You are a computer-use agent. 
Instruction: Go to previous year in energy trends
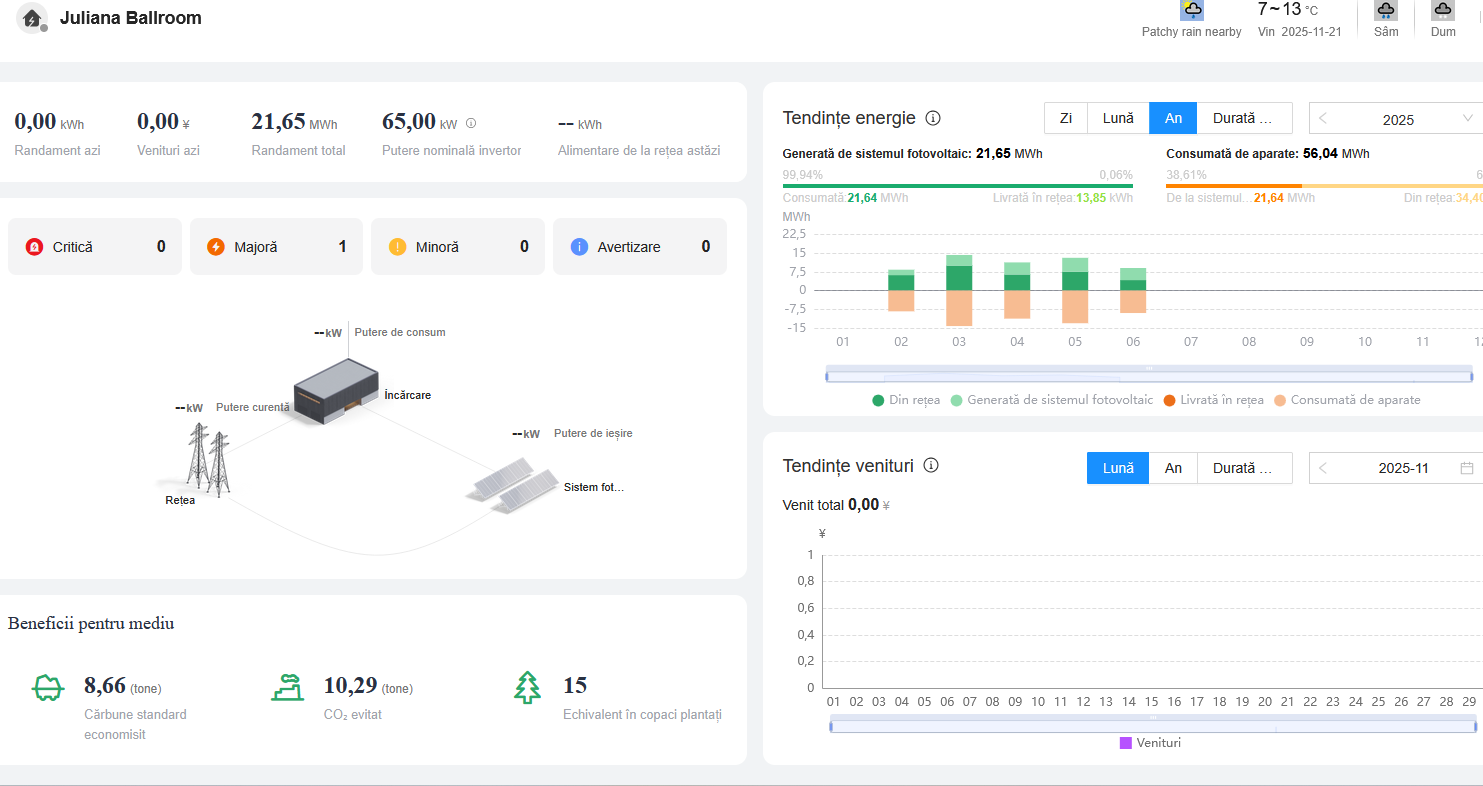(1323, 119)
